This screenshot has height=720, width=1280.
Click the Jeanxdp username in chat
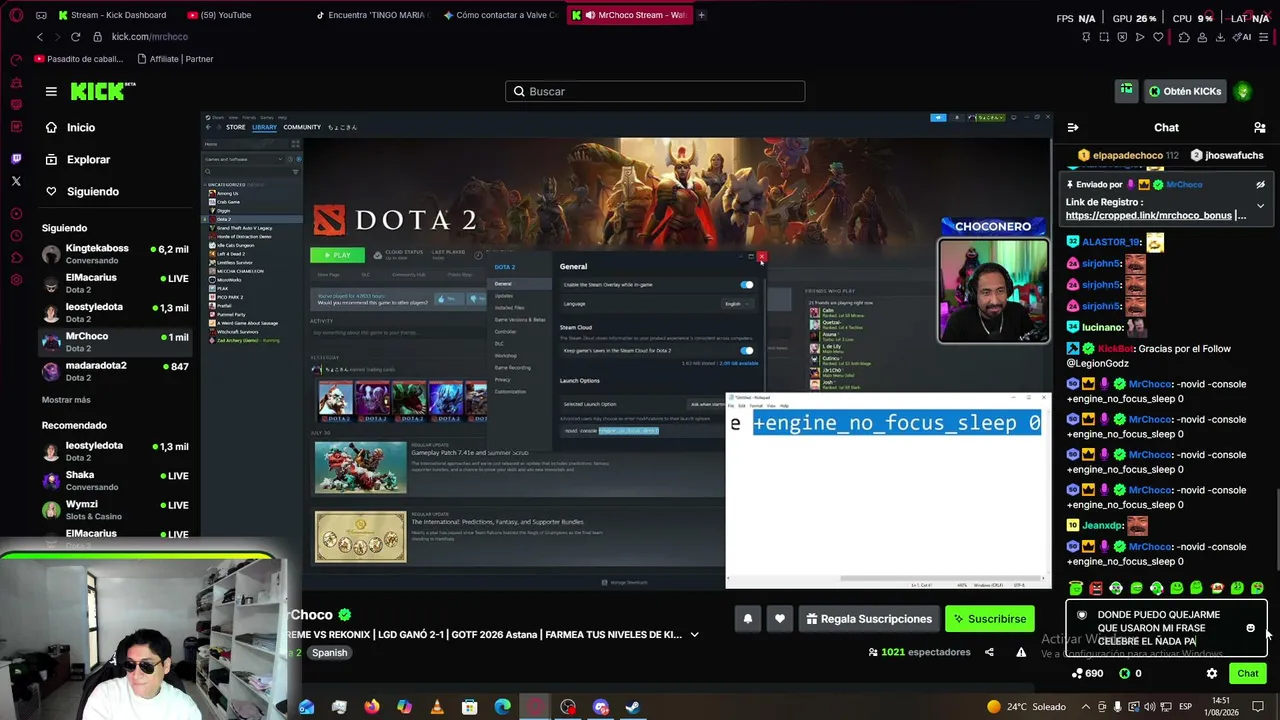pos(1103,526)
